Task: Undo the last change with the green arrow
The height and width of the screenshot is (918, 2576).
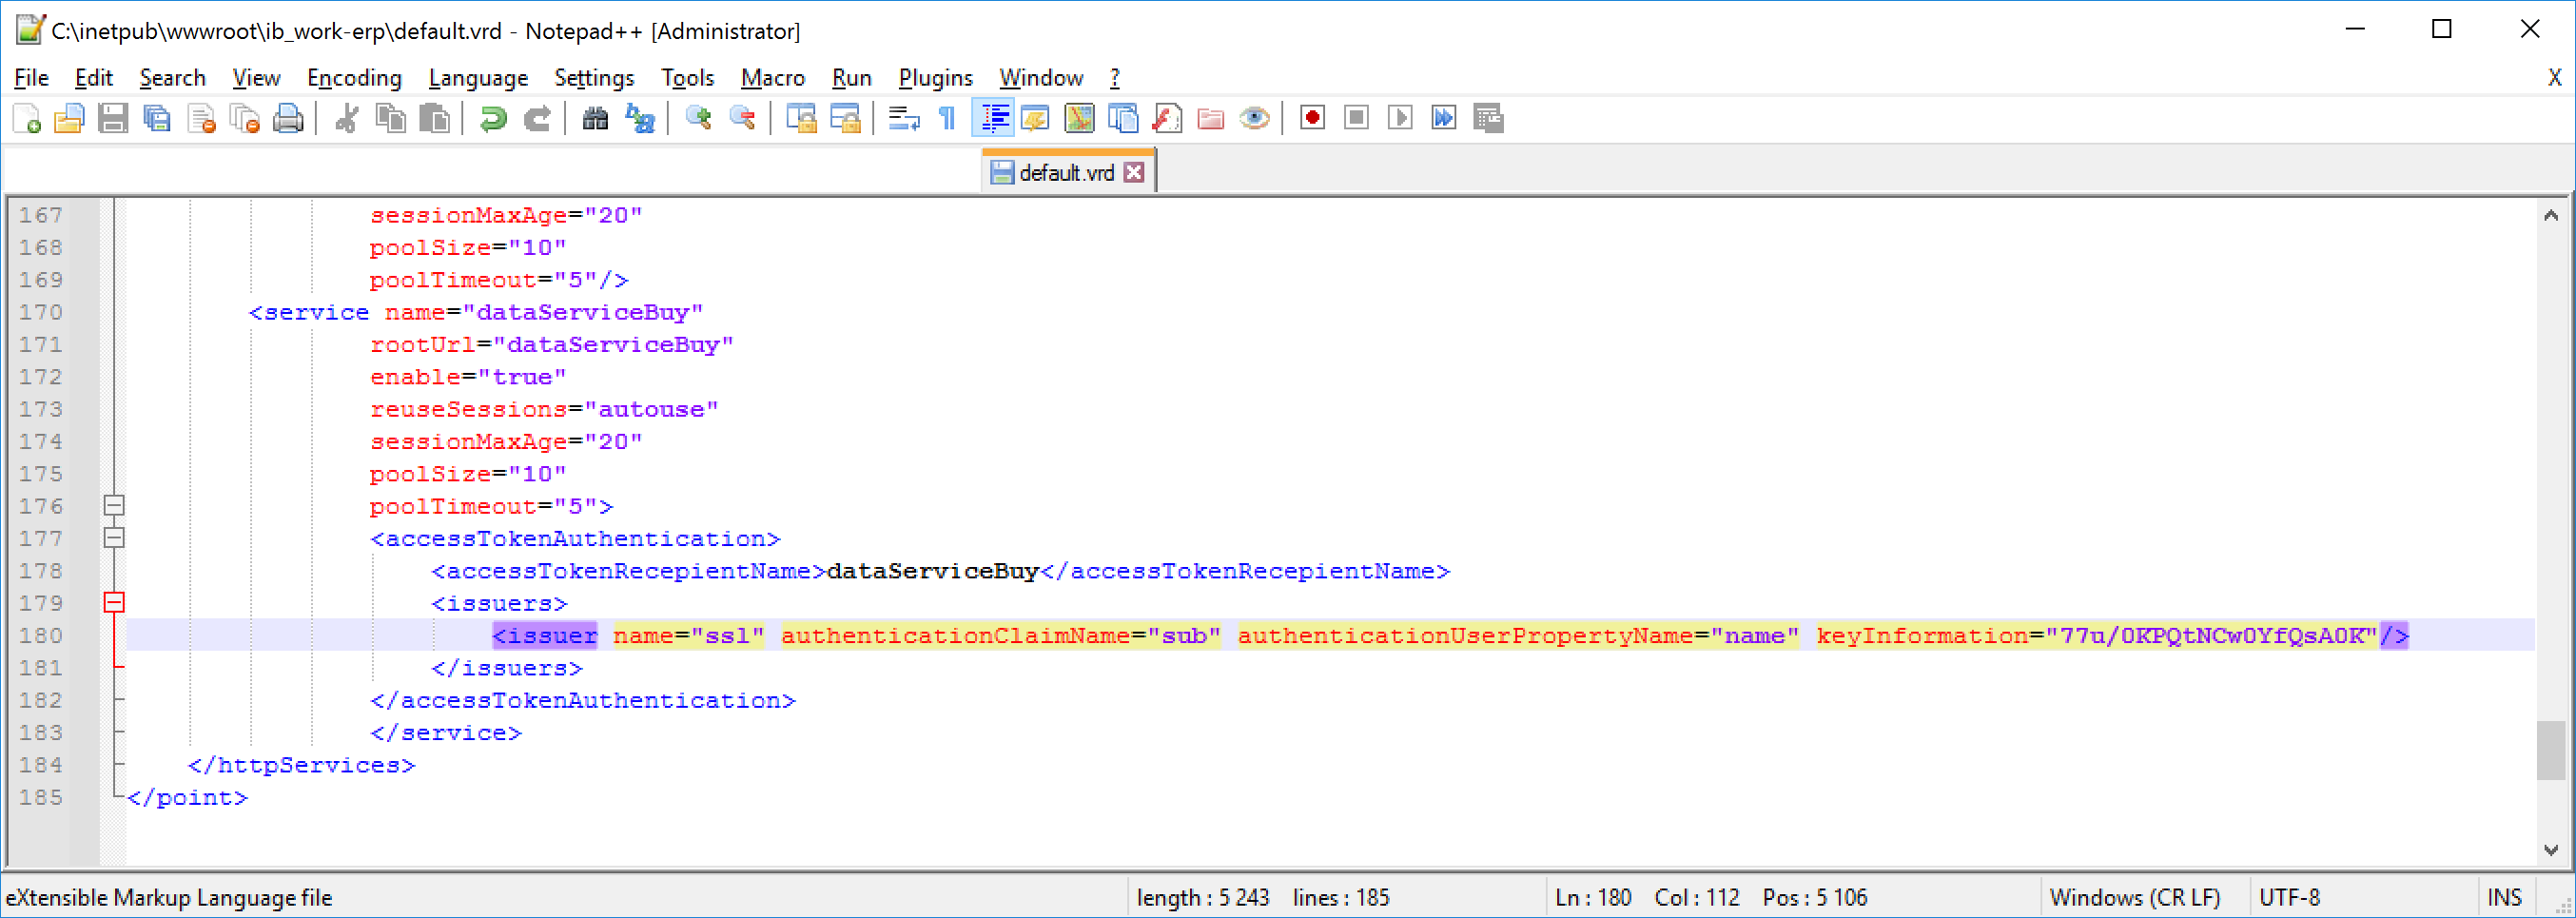Action: click(492, 119)
